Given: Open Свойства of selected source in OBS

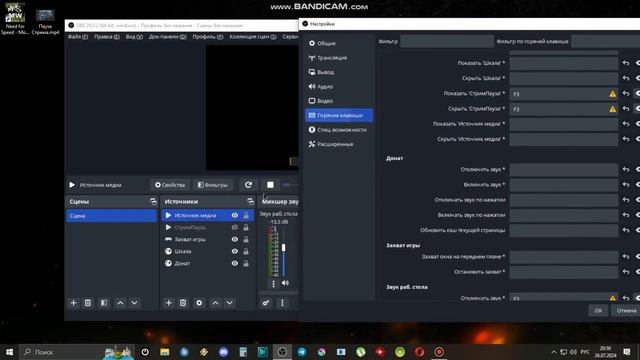Looking at the screenshot, I should (x=170, y=185).
